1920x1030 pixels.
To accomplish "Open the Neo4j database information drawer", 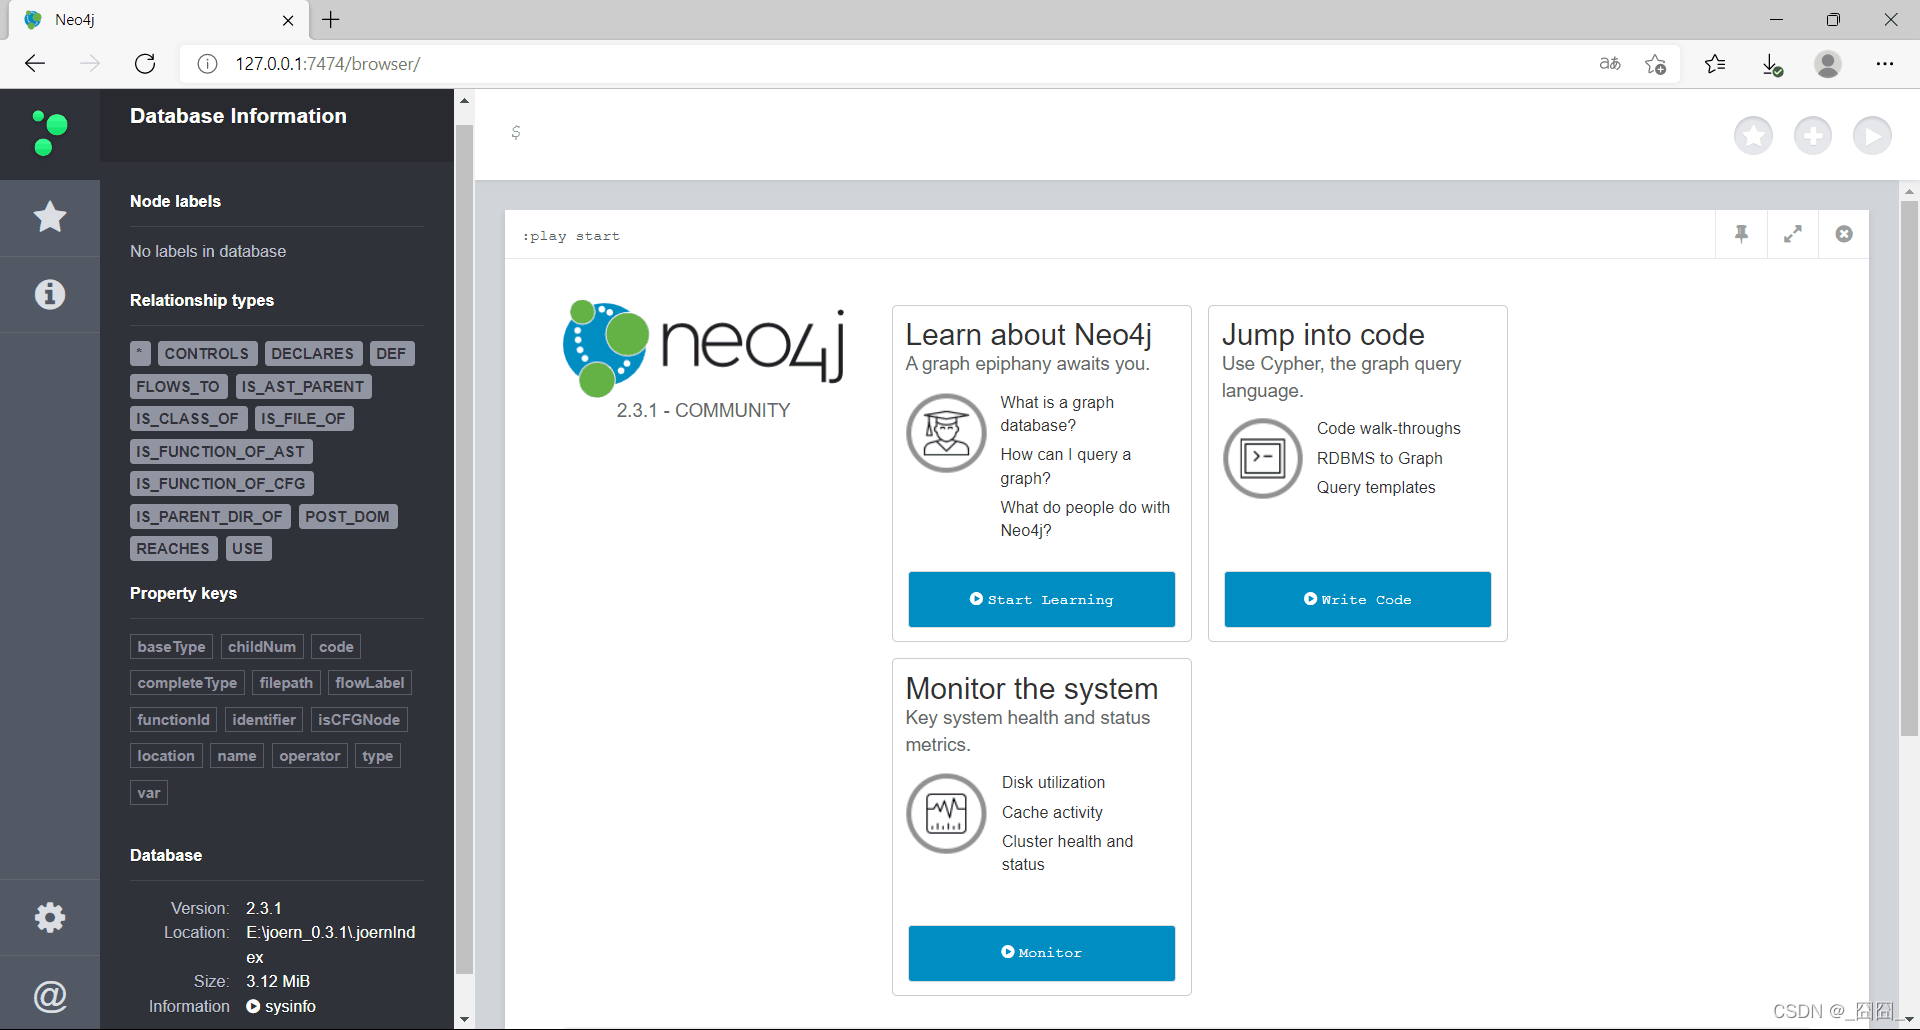I will pos(50,134).
